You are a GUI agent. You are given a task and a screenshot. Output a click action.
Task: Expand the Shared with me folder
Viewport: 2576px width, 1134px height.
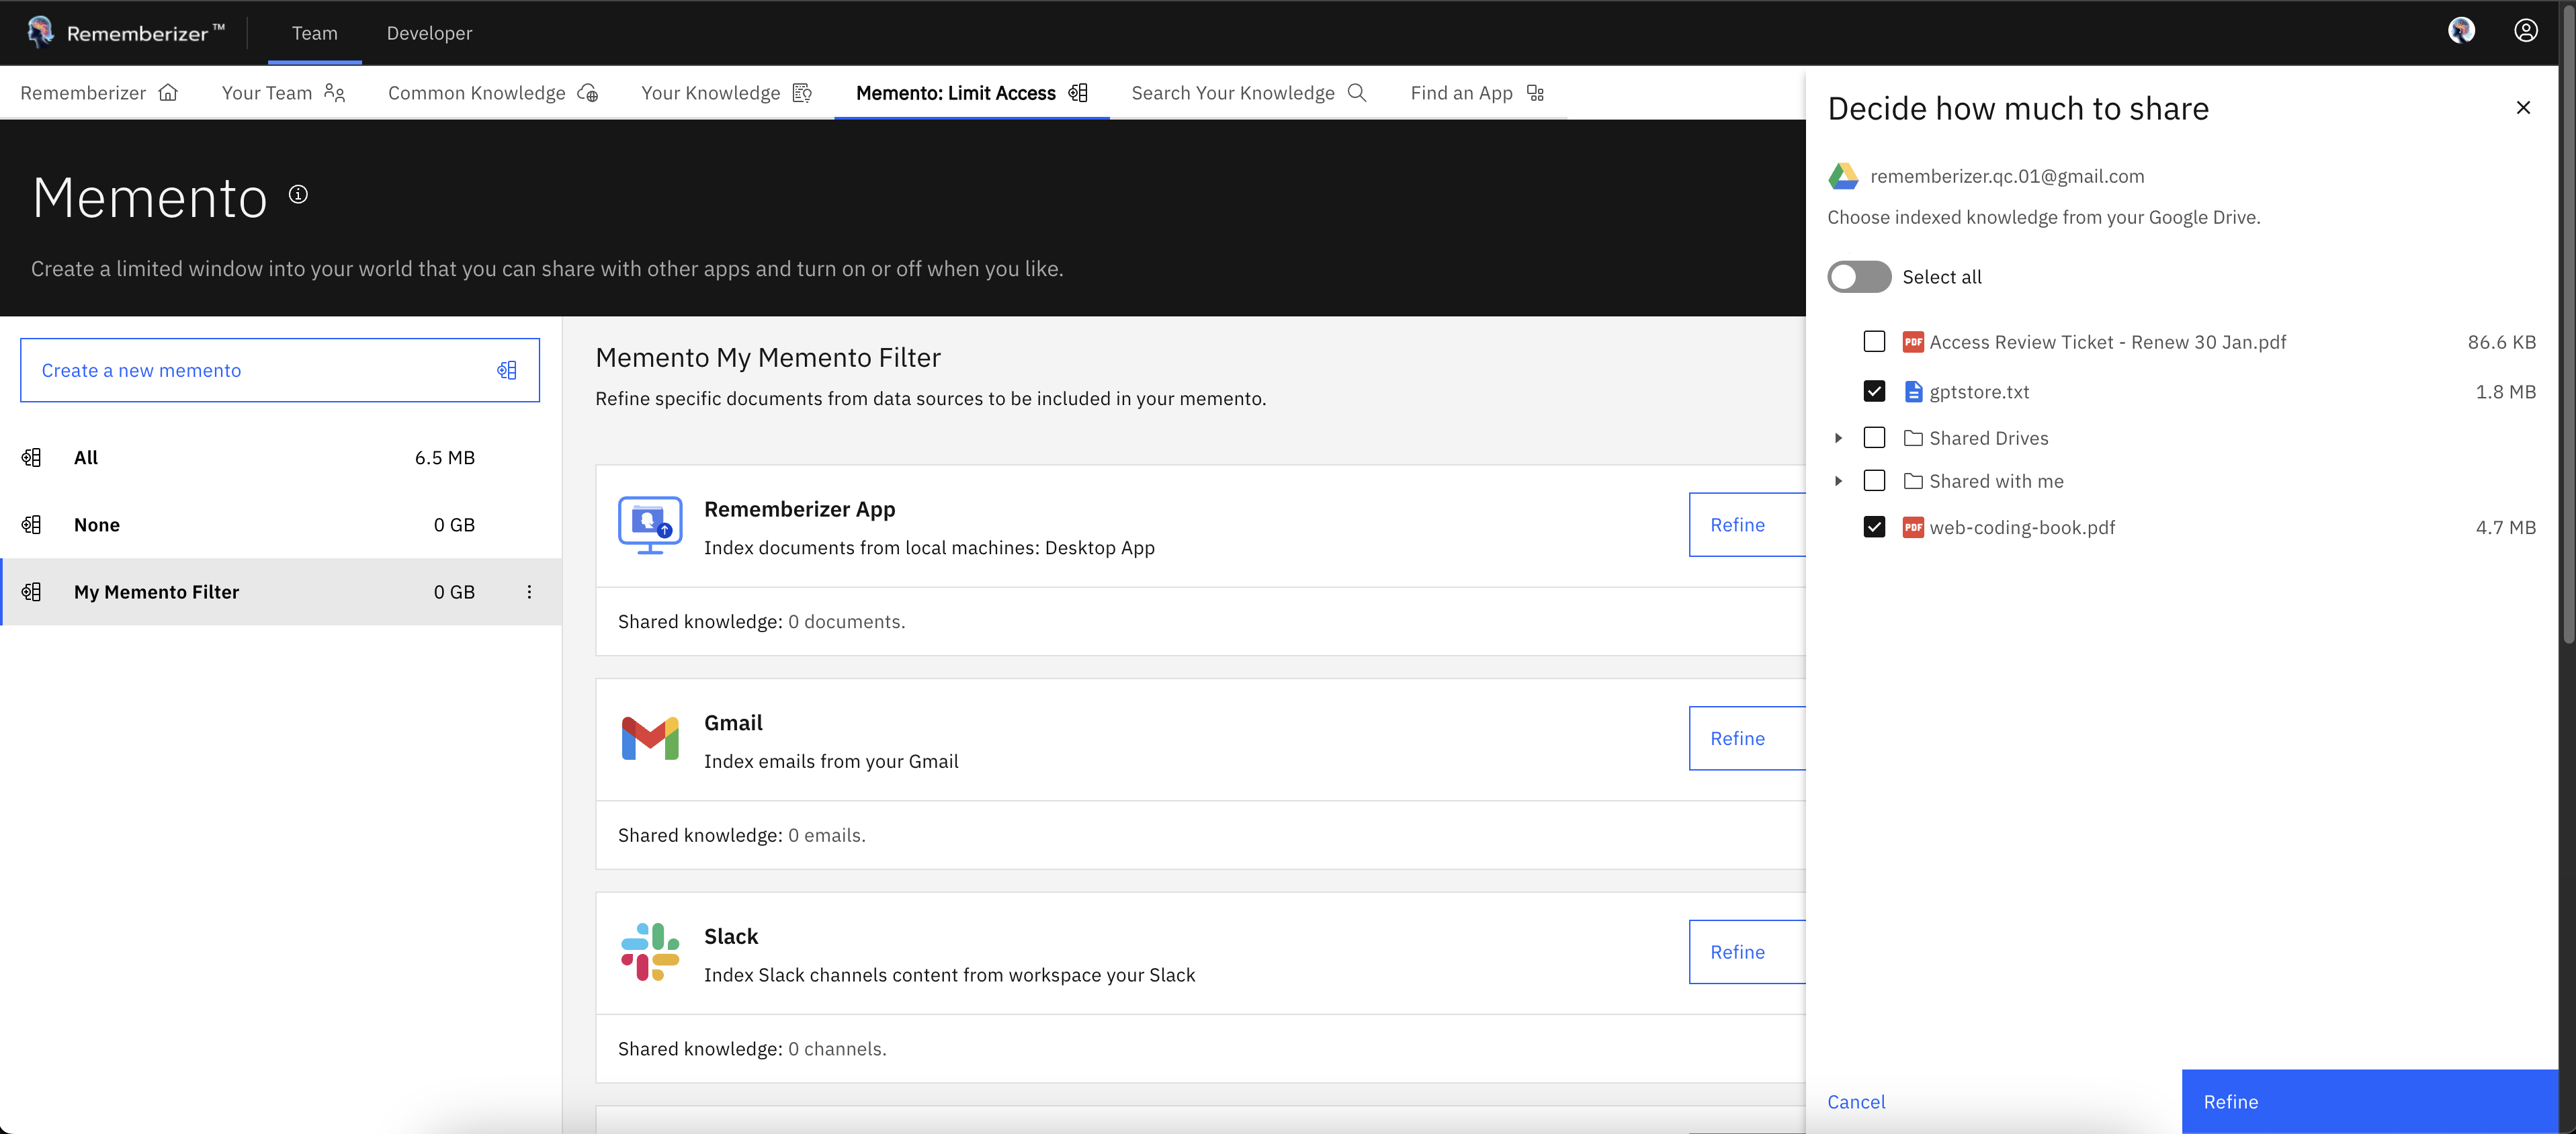coord(1838,481)
